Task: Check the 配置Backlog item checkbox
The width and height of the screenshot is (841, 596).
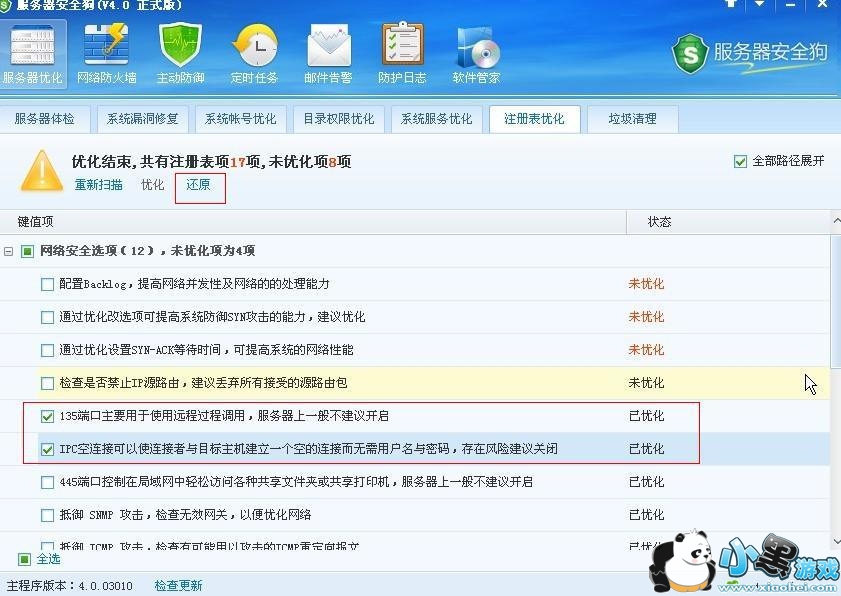Action: (x=47, y=284)
